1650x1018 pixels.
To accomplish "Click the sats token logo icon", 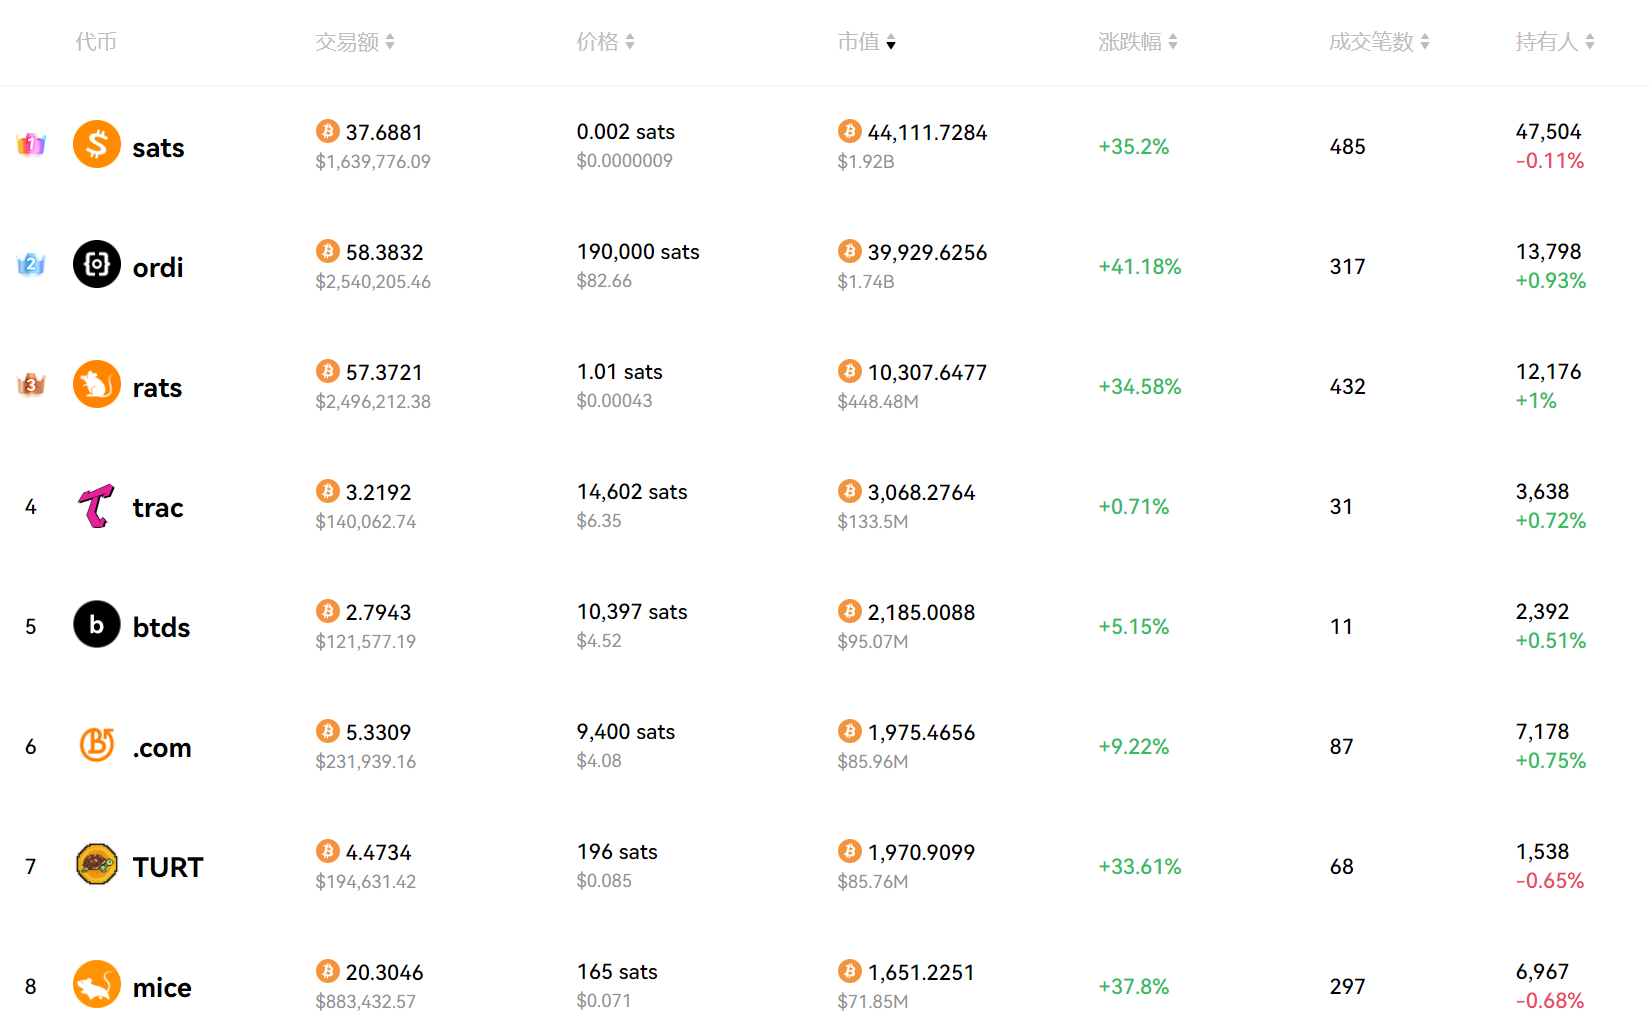I will pos(97,145).
